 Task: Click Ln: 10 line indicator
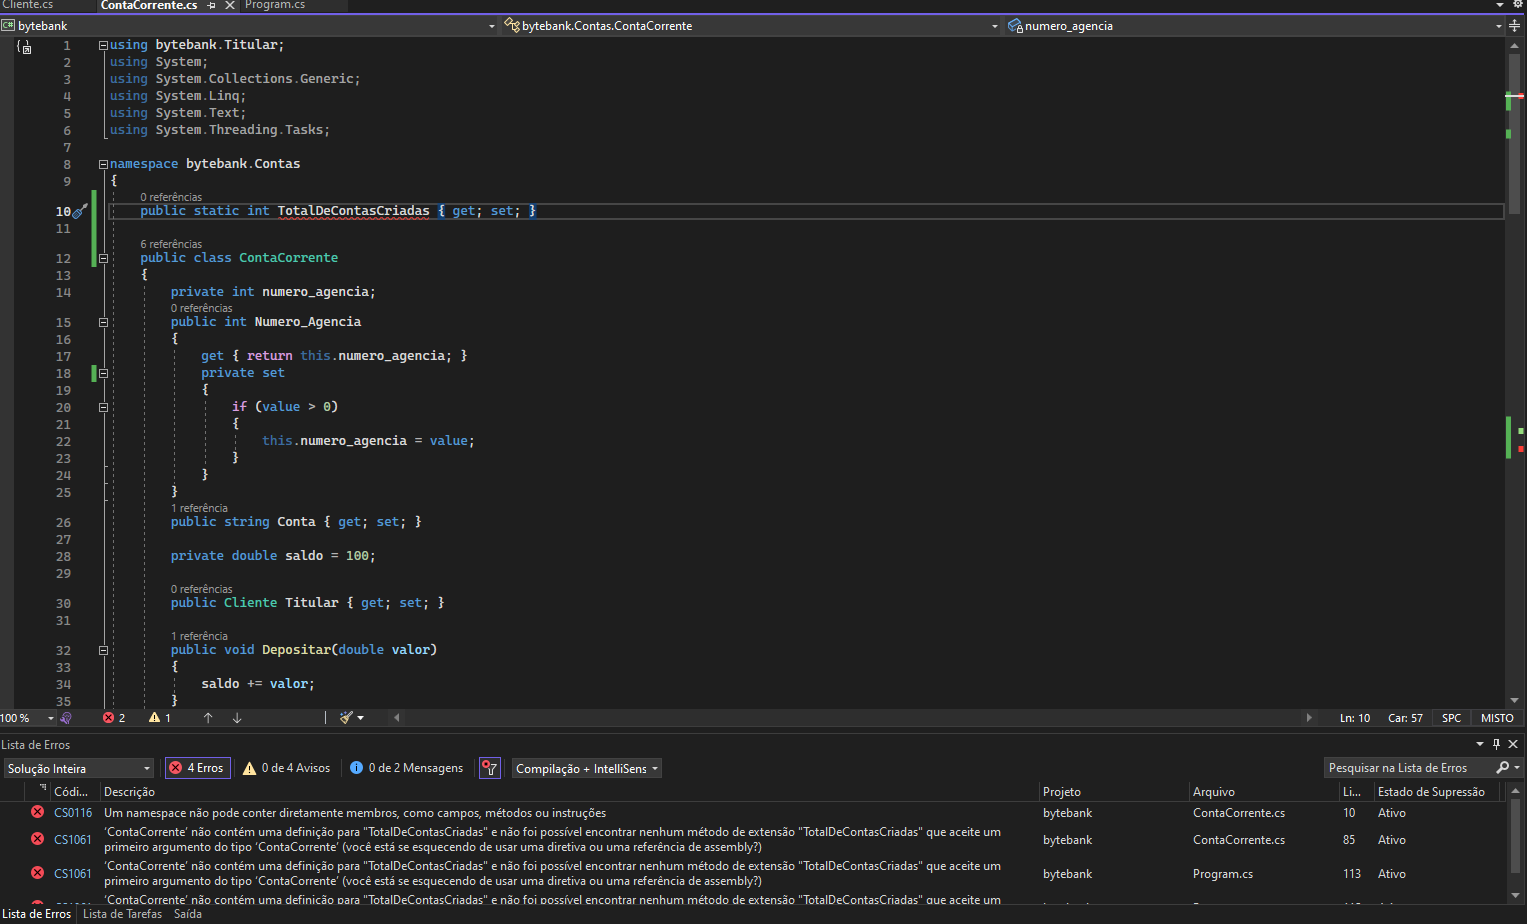pyautogui.click(x=1355, y=718)
